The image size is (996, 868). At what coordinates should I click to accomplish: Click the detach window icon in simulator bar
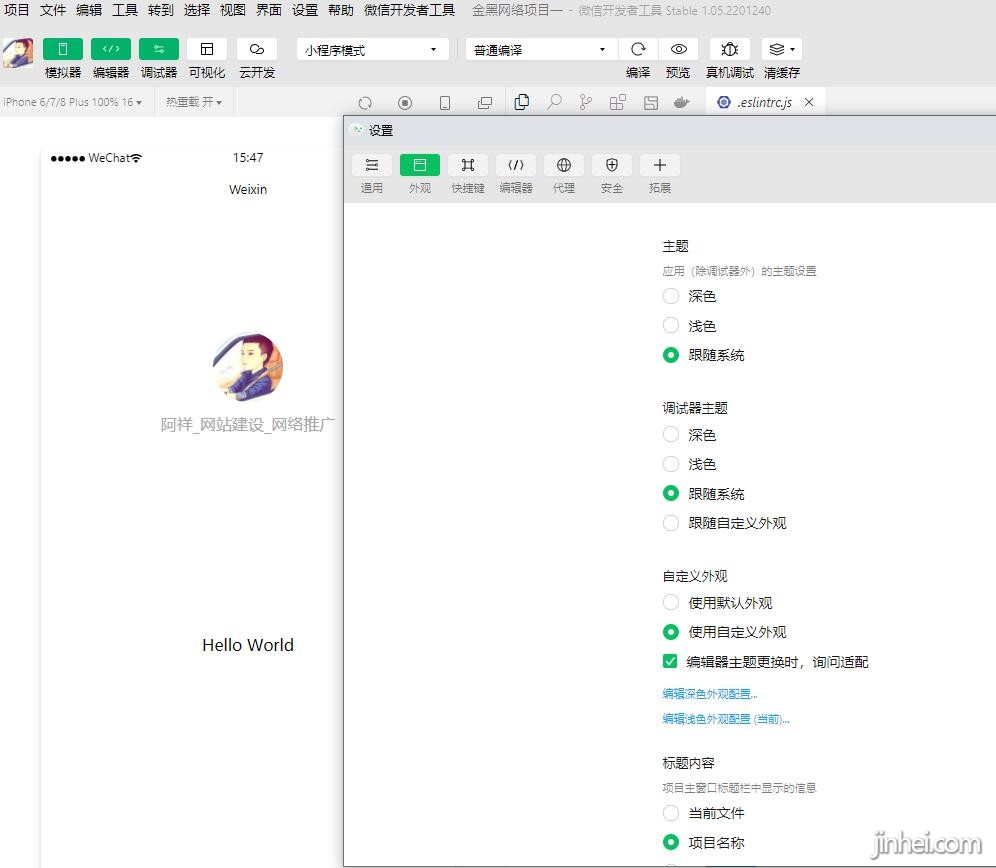485,102
